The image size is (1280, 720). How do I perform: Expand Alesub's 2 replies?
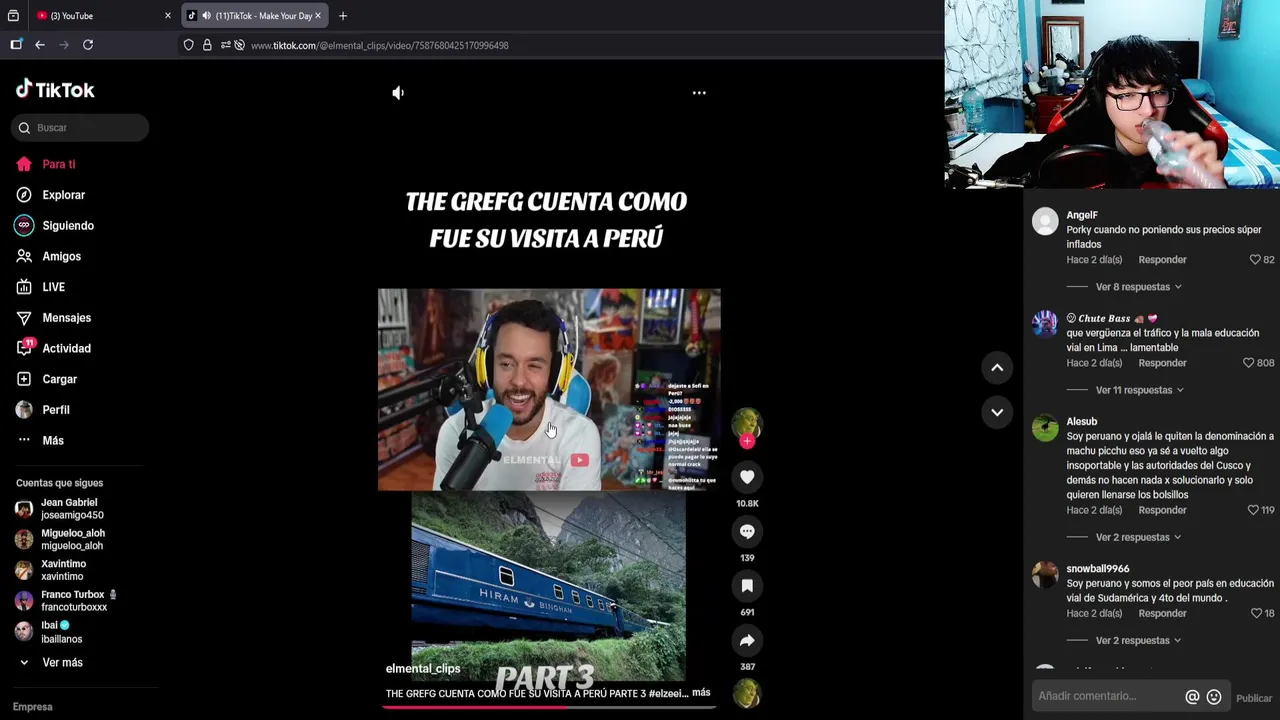(x=1138, y=537)
